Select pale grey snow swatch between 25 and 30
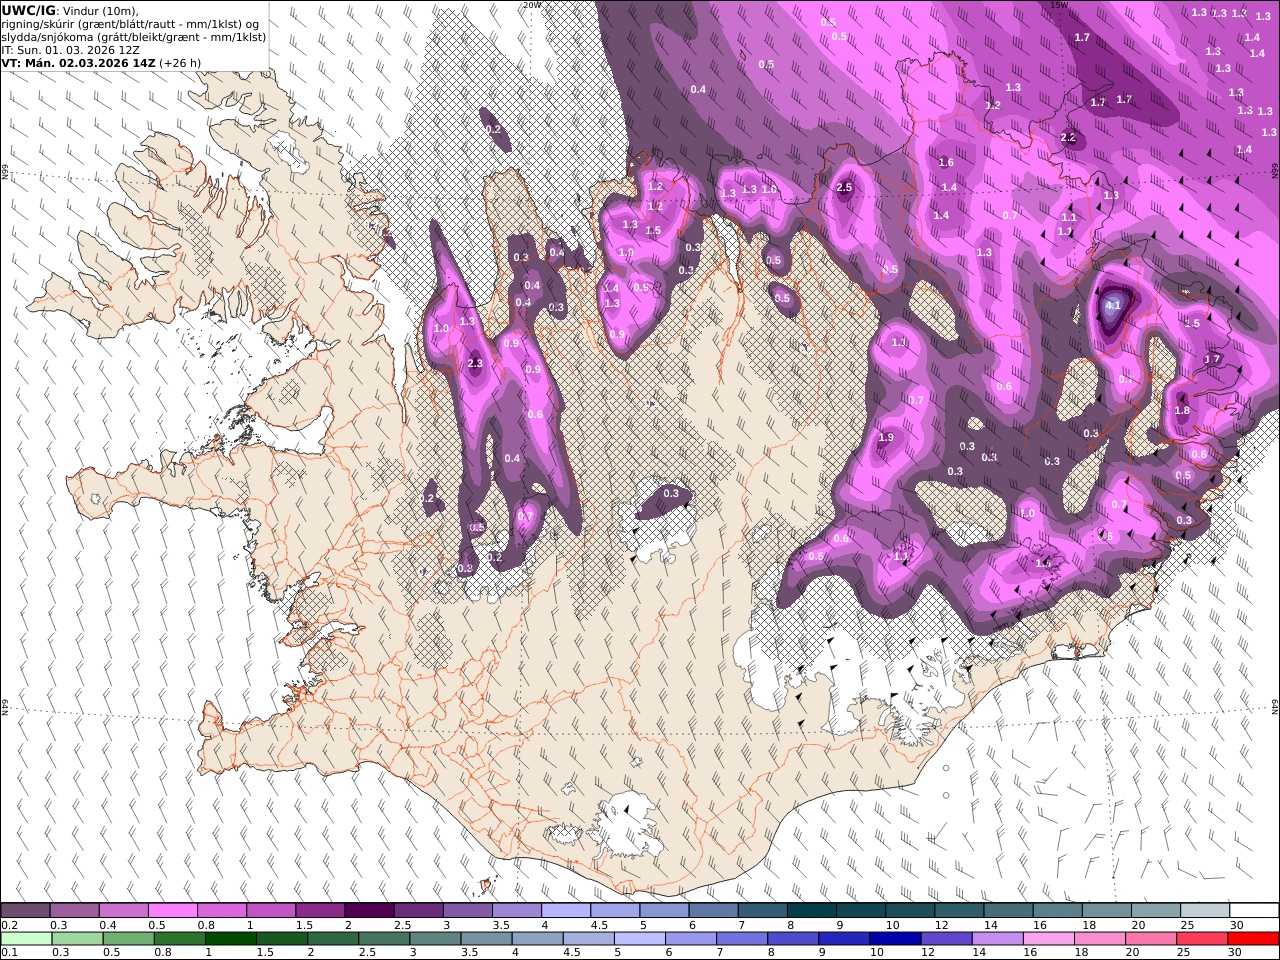1280x960 pixels. point(1206,911)
